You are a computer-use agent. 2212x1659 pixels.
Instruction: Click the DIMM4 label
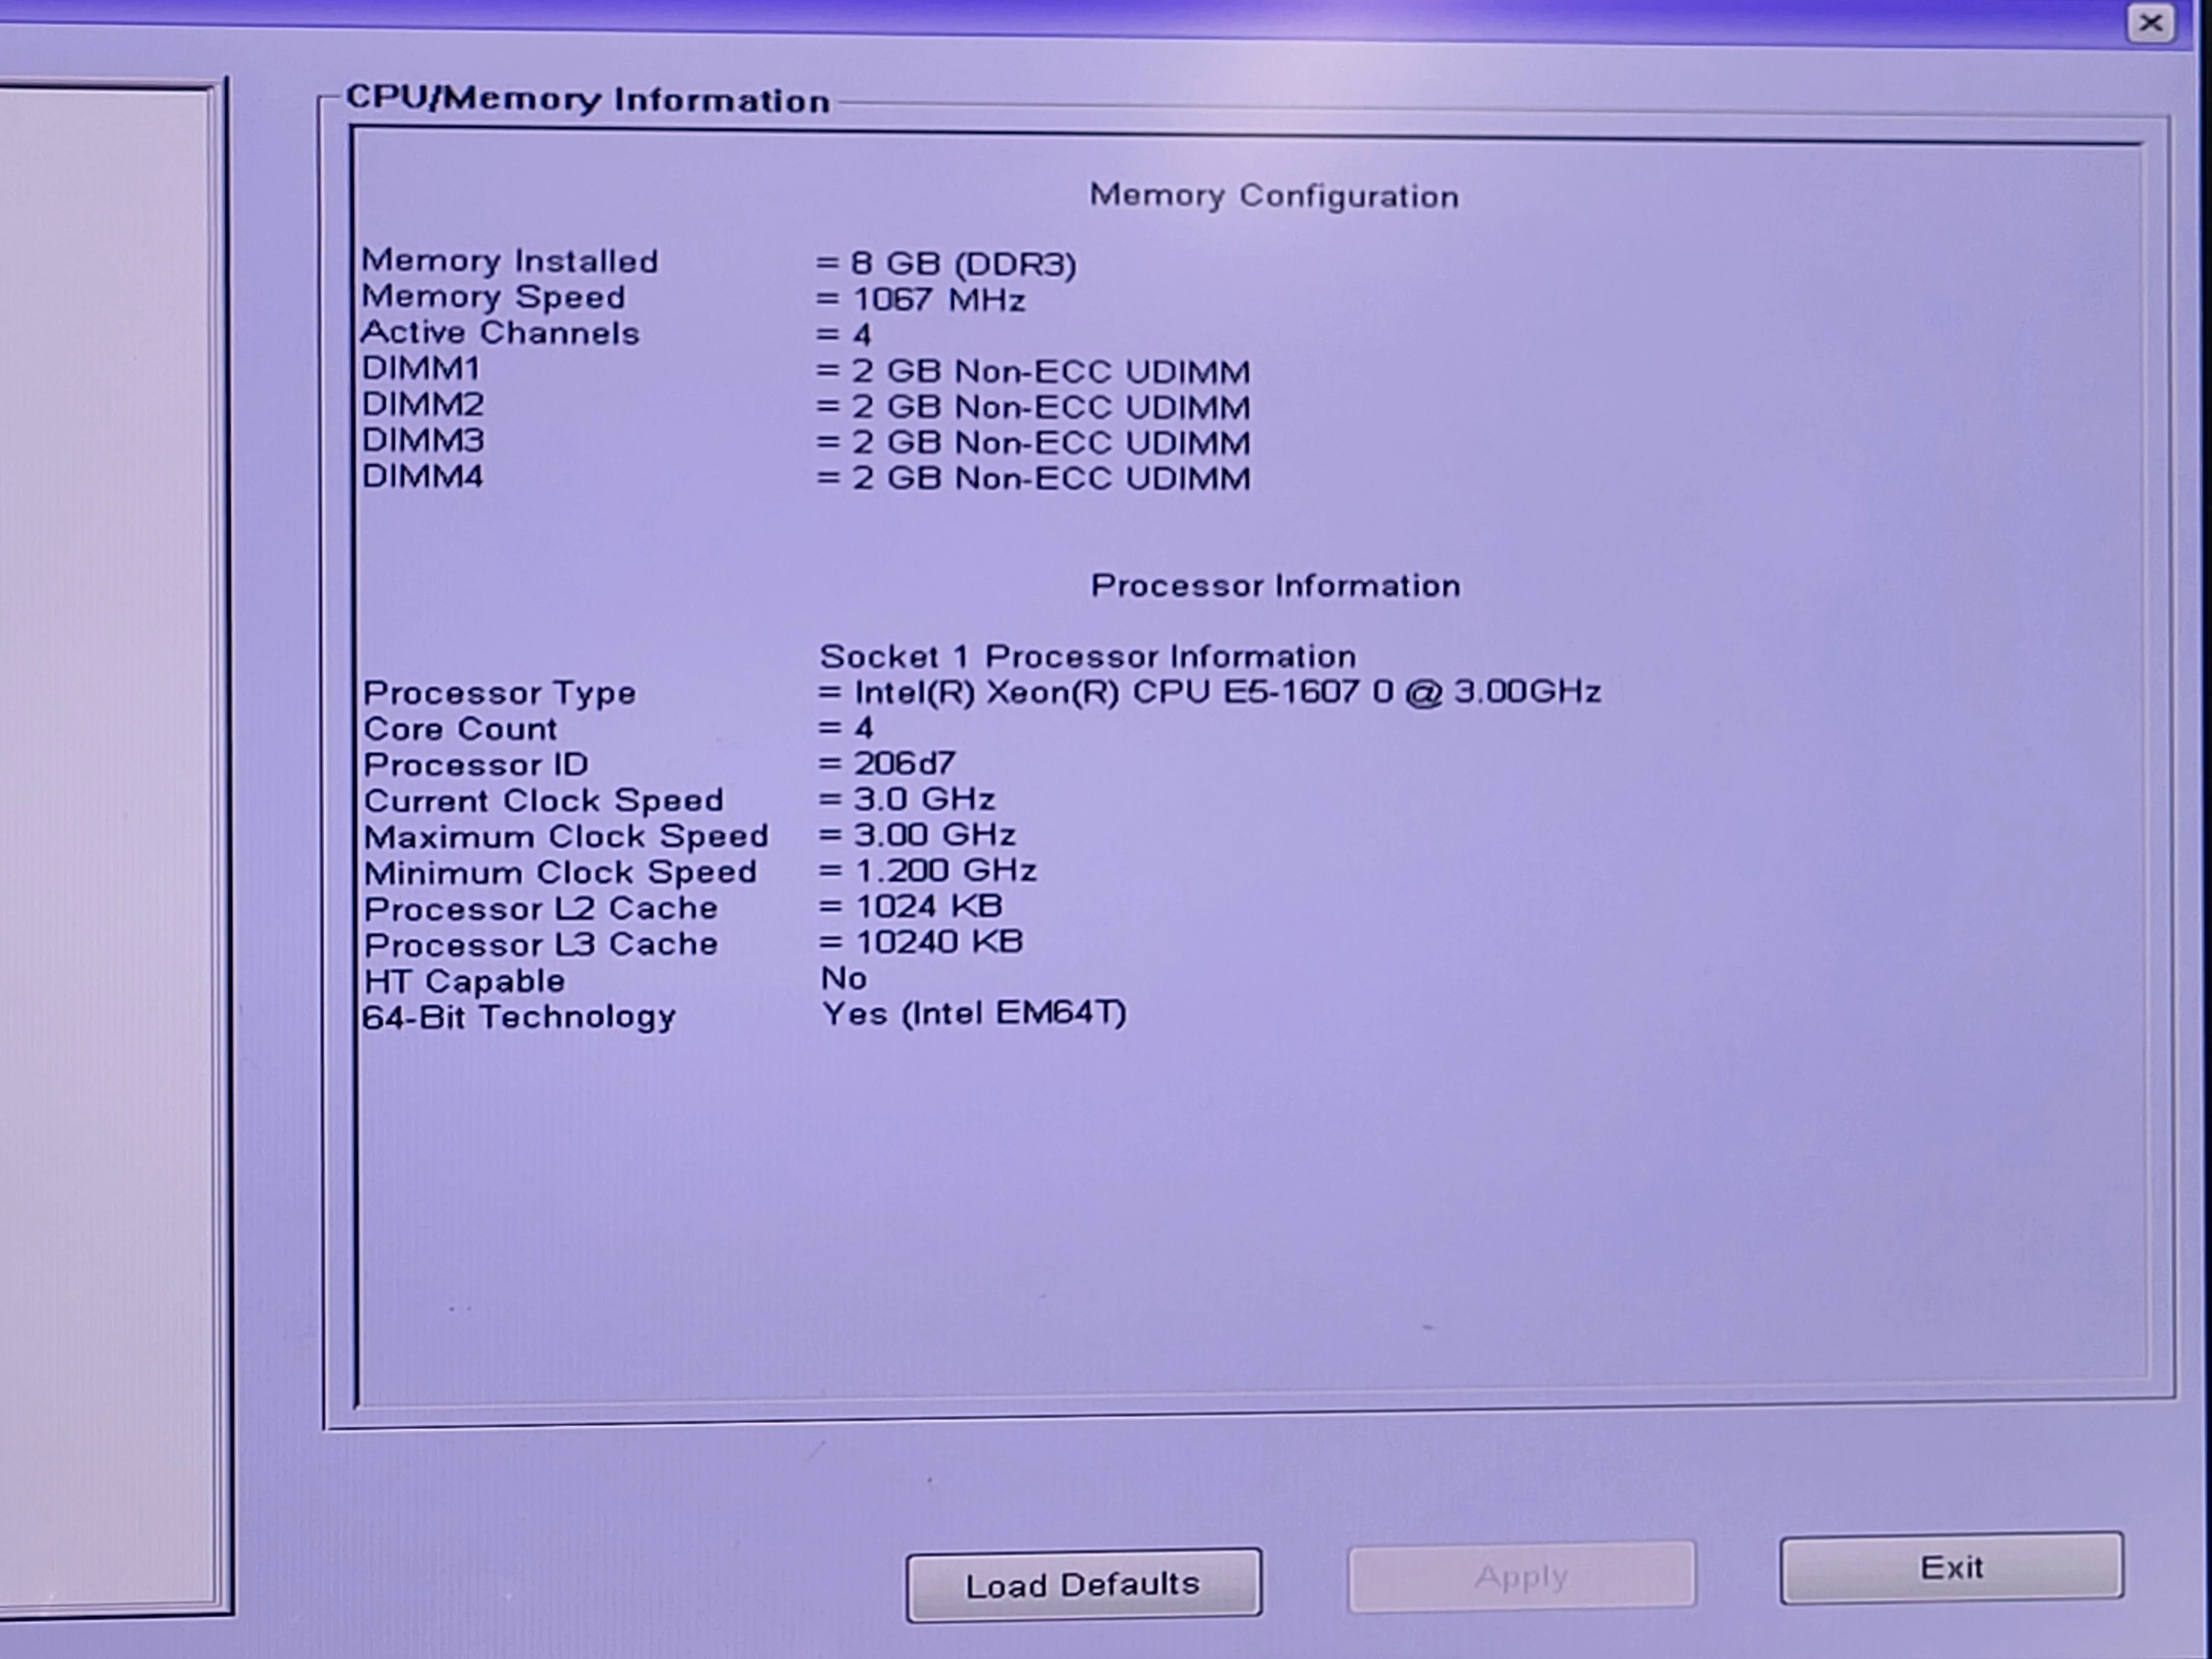(423, 476)
